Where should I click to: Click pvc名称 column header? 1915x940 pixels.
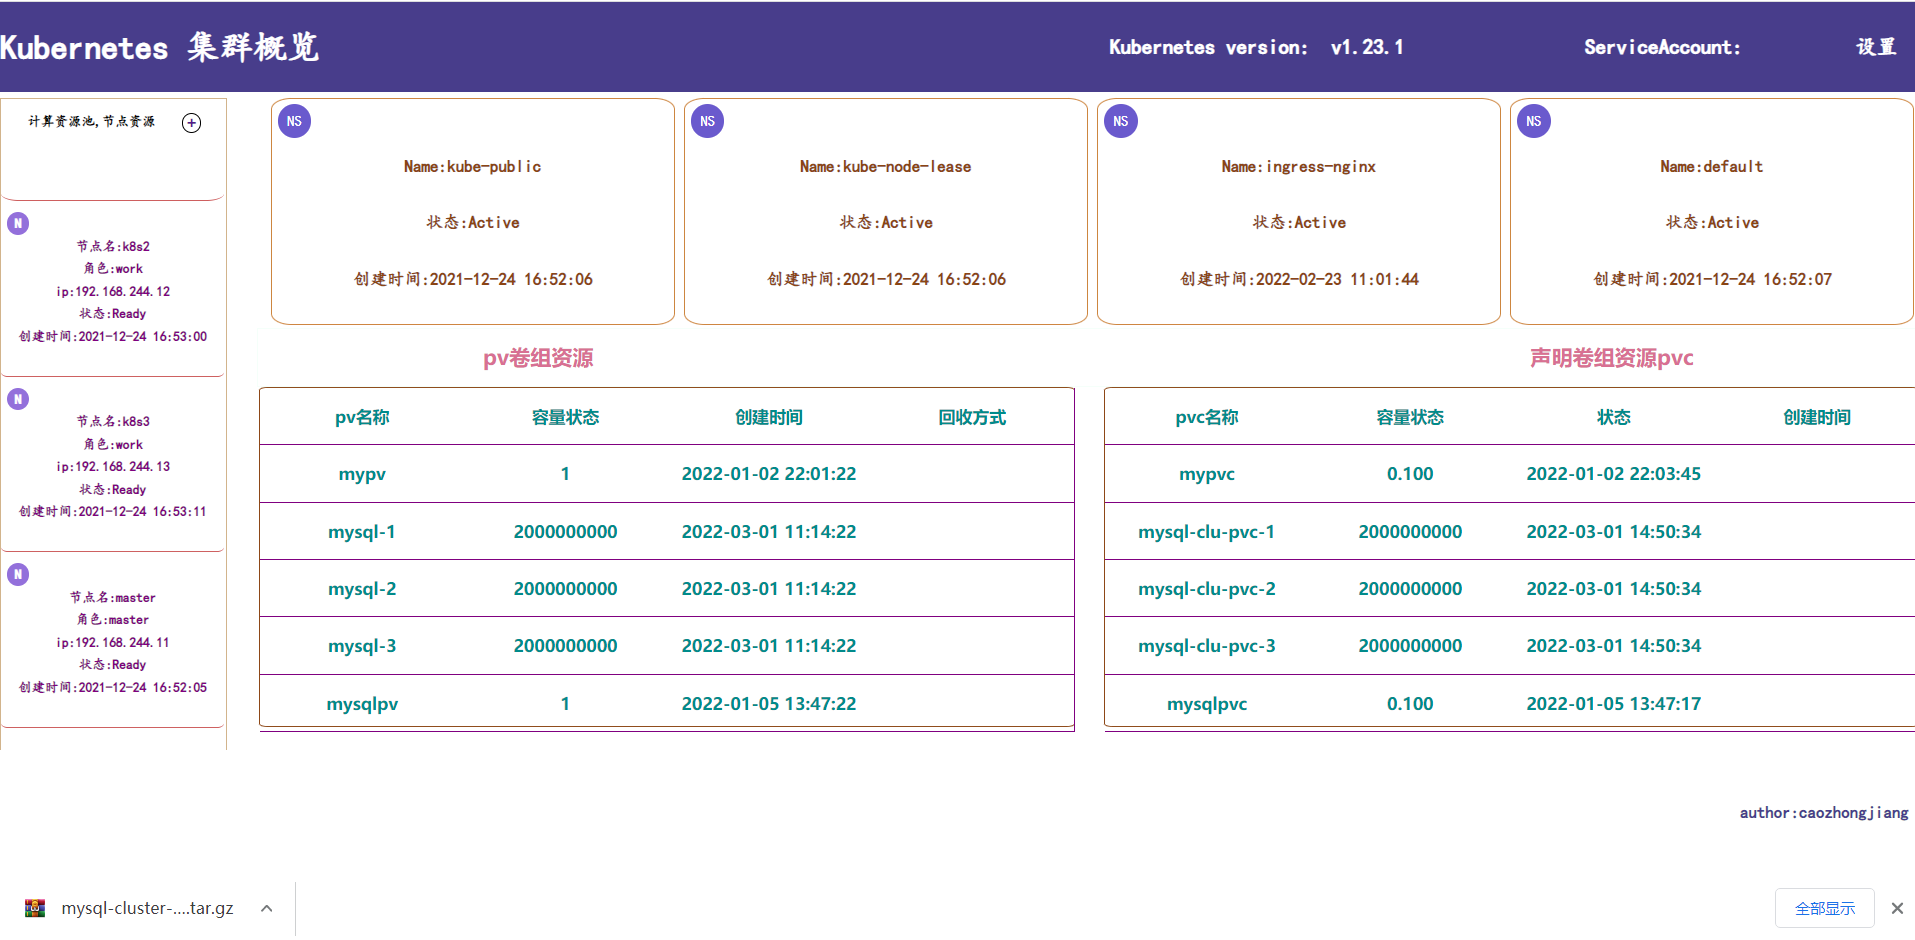(x=1207, y=417)
